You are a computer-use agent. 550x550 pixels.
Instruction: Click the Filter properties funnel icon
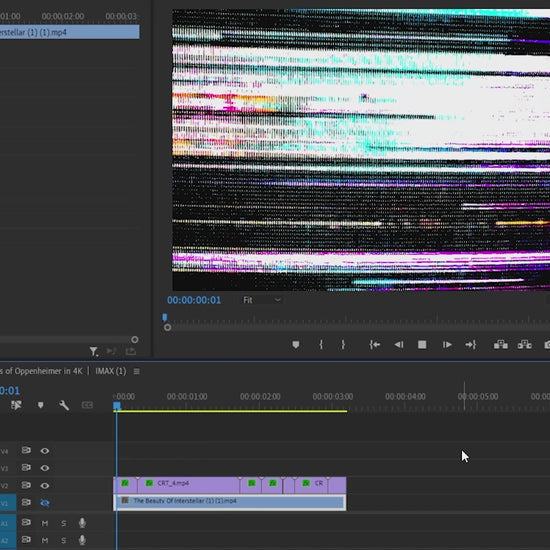[x=94, y=351]
